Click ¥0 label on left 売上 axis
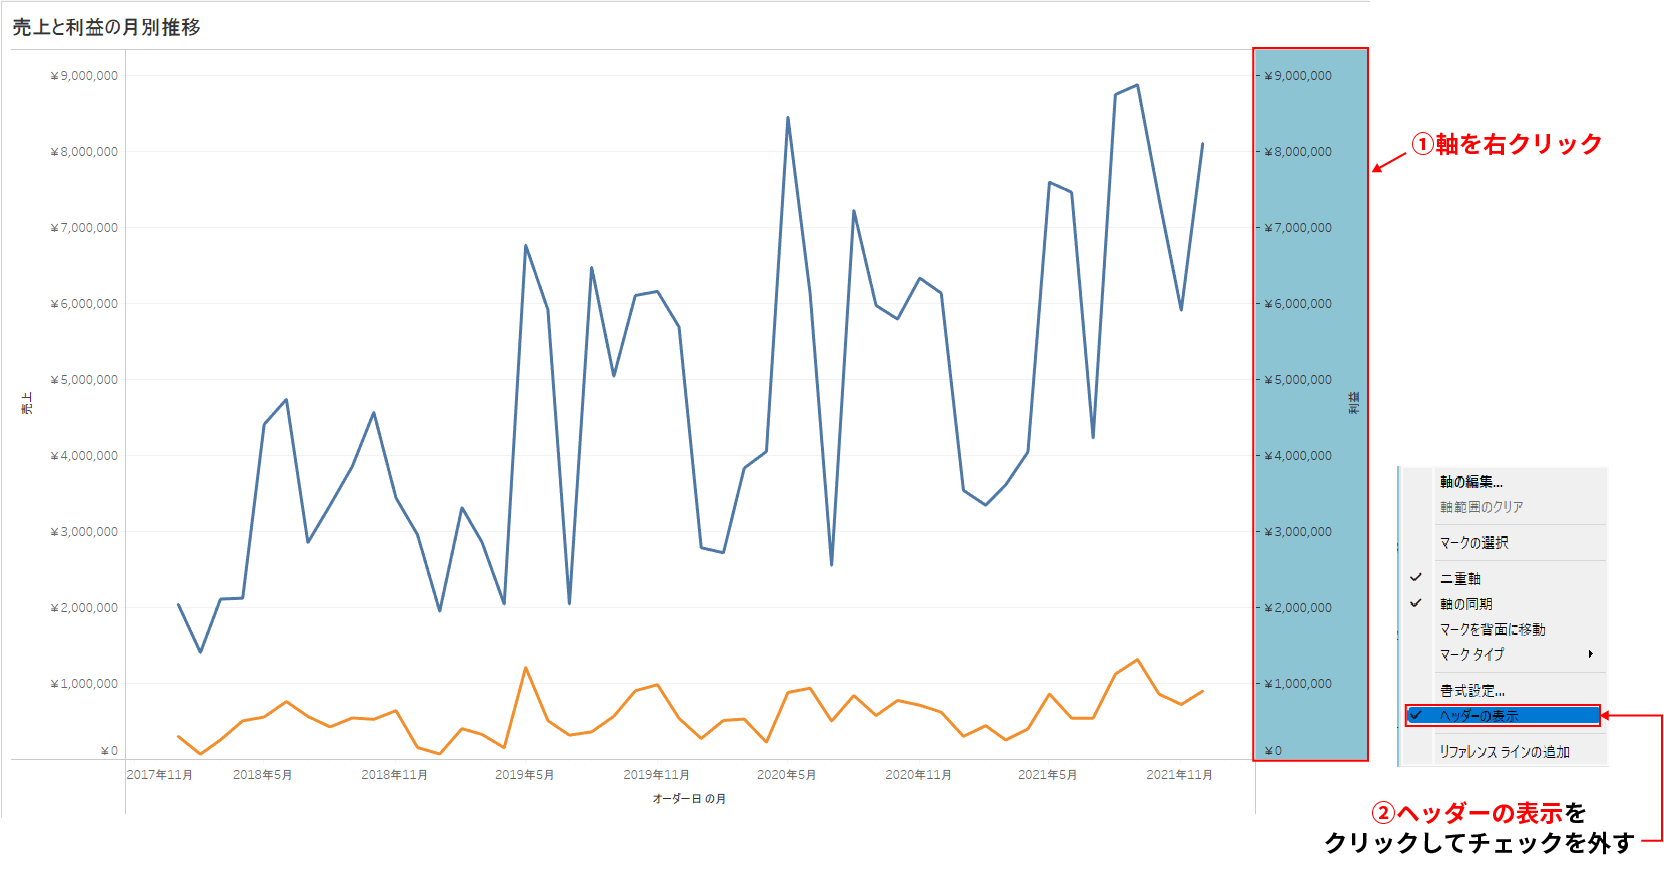1664x877 pixels. (x=109, y=751)
